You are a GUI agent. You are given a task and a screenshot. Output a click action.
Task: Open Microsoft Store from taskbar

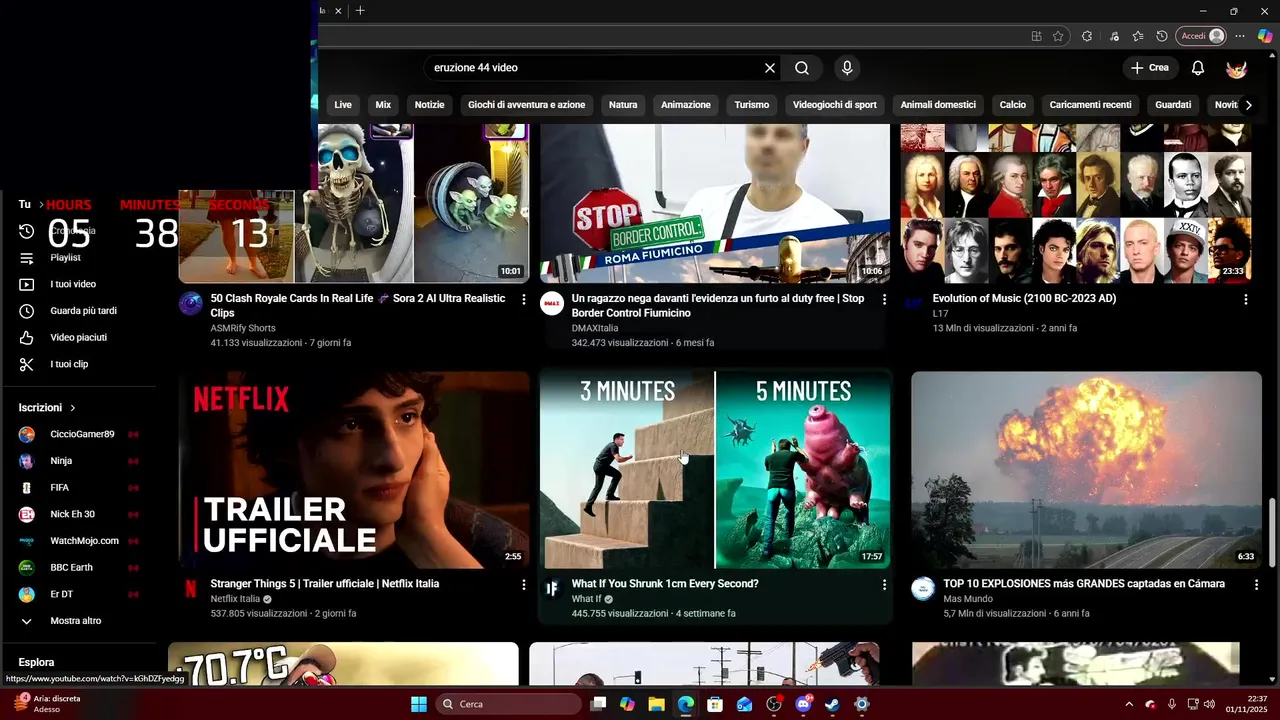[x=715, y=704]
